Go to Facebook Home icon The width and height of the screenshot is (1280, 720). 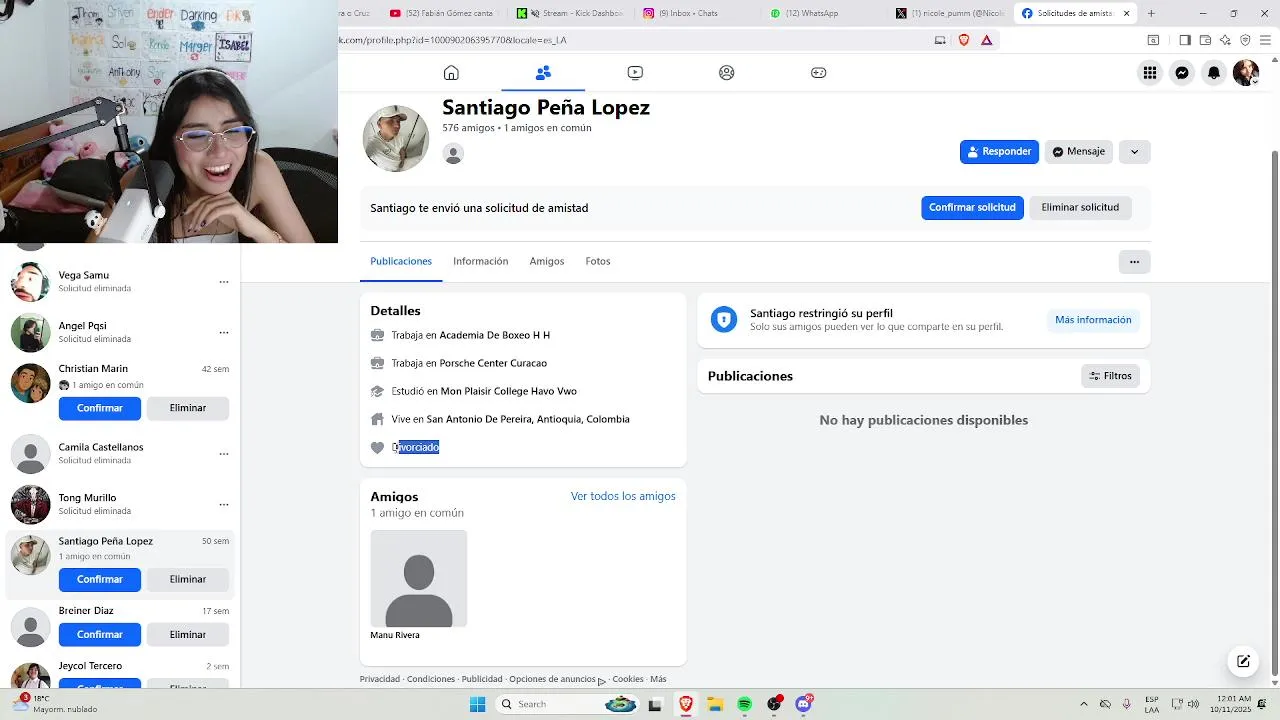point(451,72)
